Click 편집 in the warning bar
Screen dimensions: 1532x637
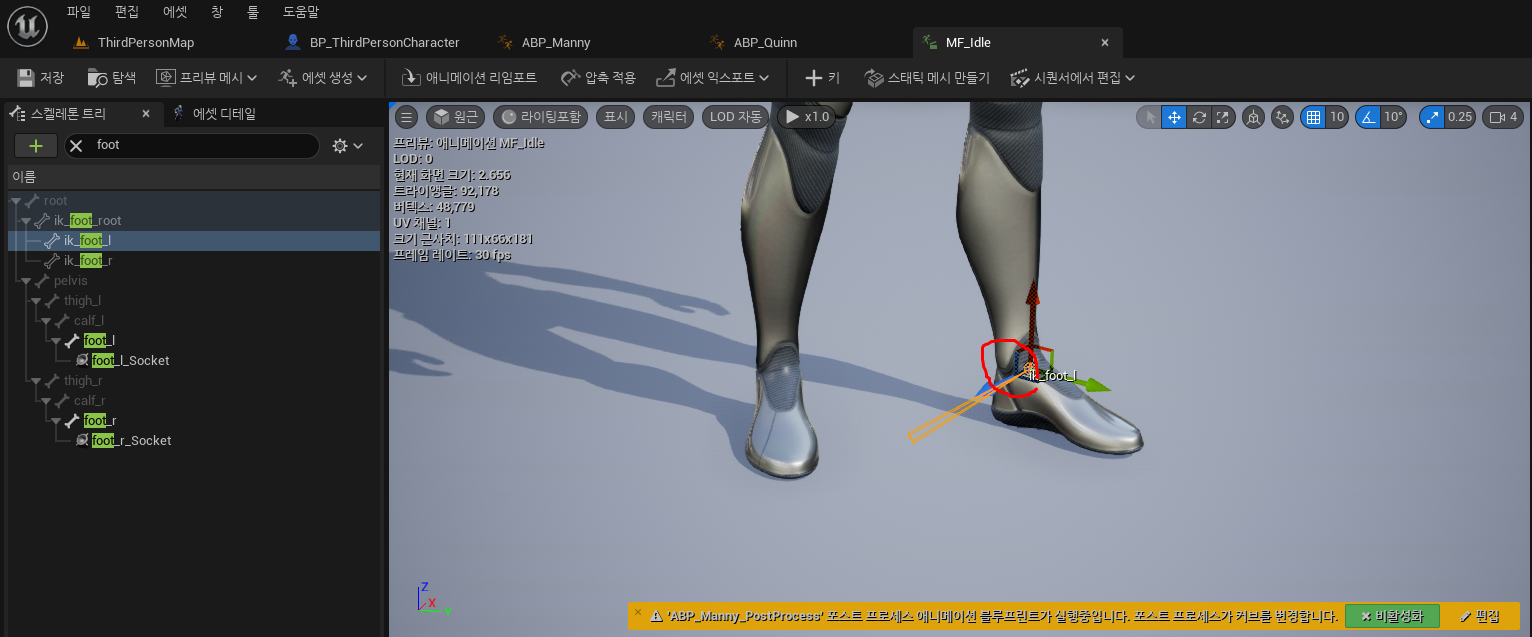click(x=1480, y=616)
